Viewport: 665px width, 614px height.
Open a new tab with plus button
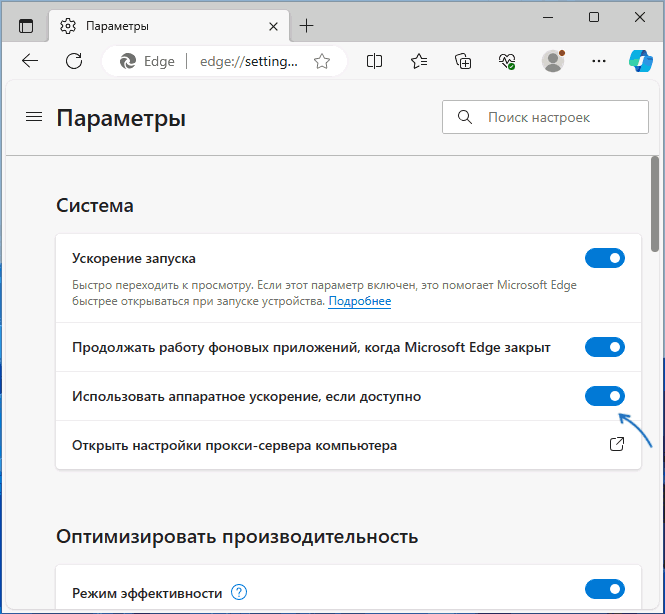pos(306,26)
